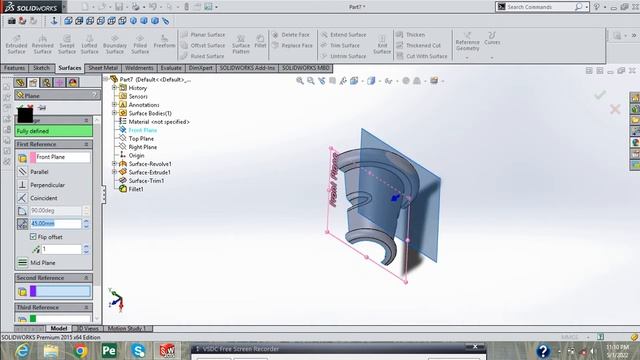
Task: Click the Second Reference selection box
Action: (60, 291)
